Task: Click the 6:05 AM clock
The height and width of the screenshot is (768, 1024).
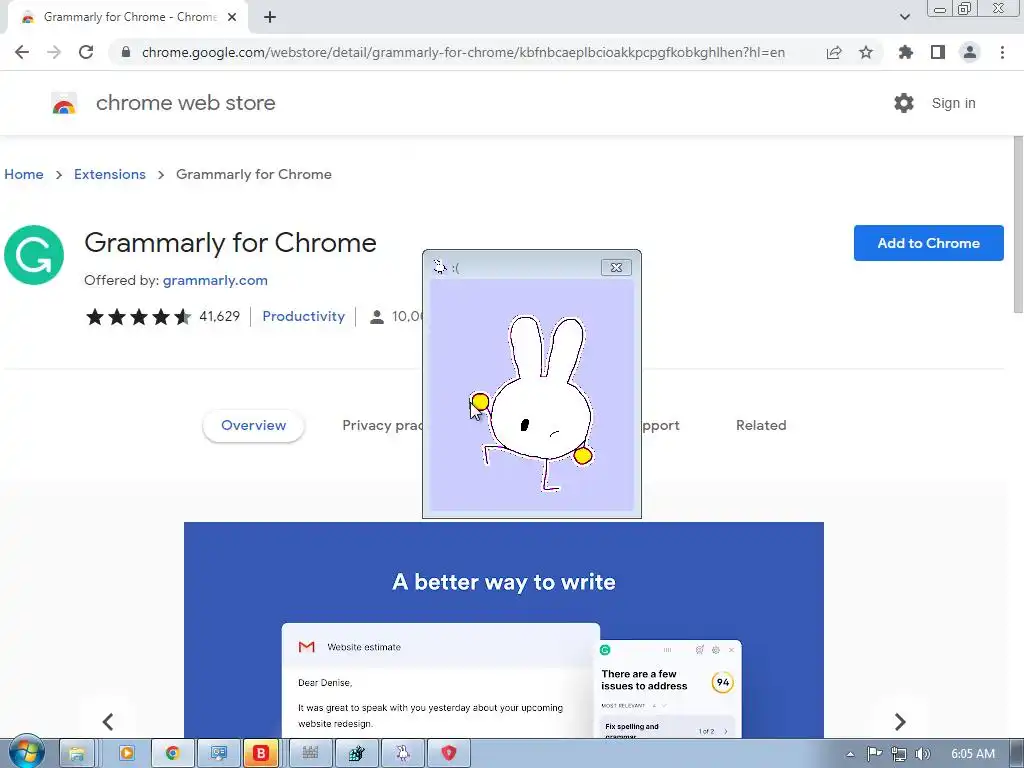Action: 973,754
